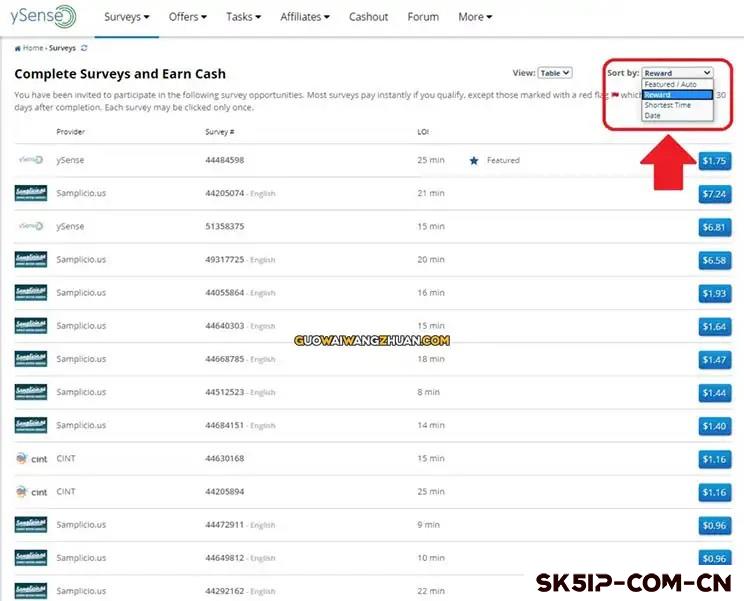This screenshot has height=601, width=744.
Task: Click the $1.47 reward button
Action: click(x=715, y=360)
